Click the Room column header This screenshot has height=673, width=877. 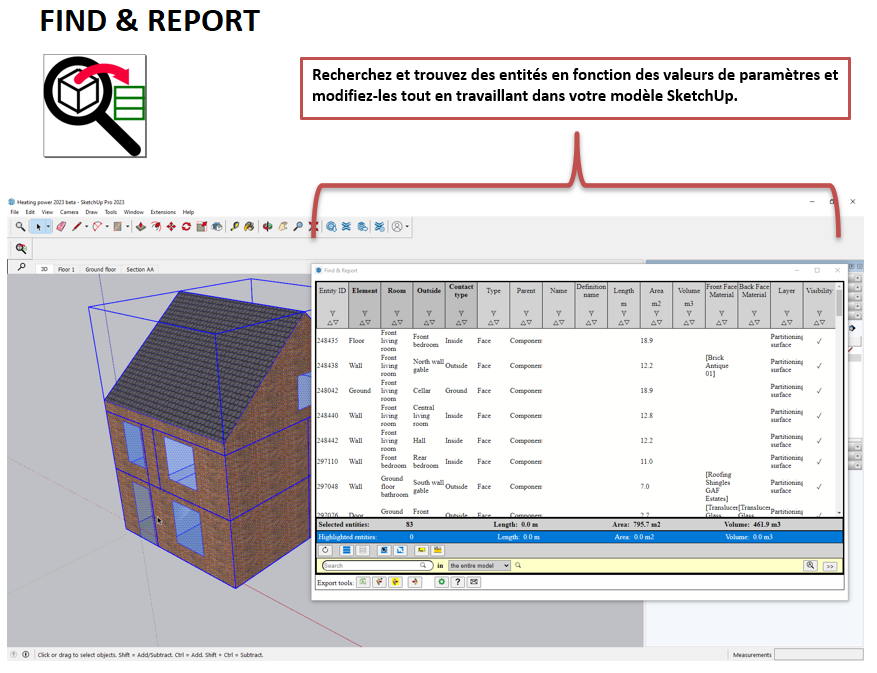click(397, 291)
